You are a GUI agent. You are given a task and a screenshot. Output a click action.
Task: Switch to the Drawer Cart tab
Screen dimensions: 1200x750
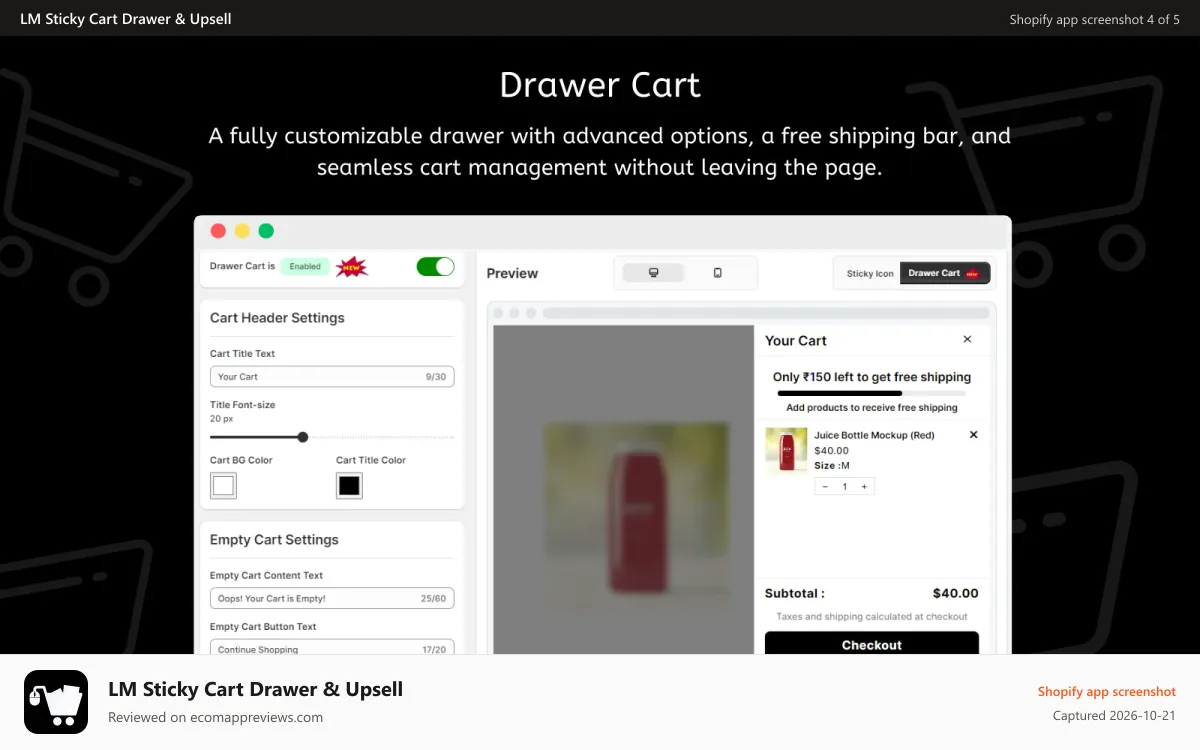coord(944,273)
